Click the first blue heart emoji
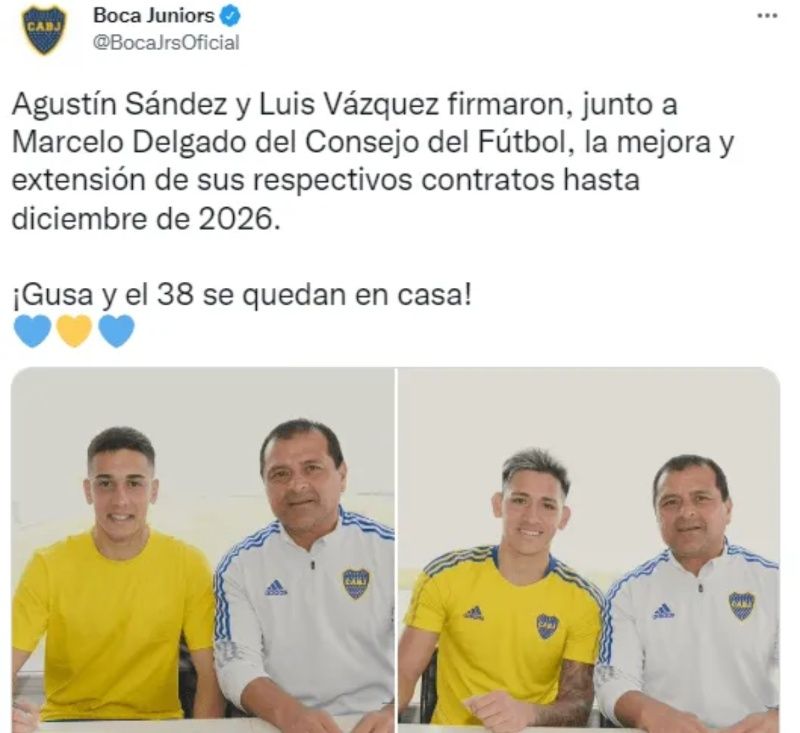This screenshot has width=800, height=733. [x=33, y=331]
